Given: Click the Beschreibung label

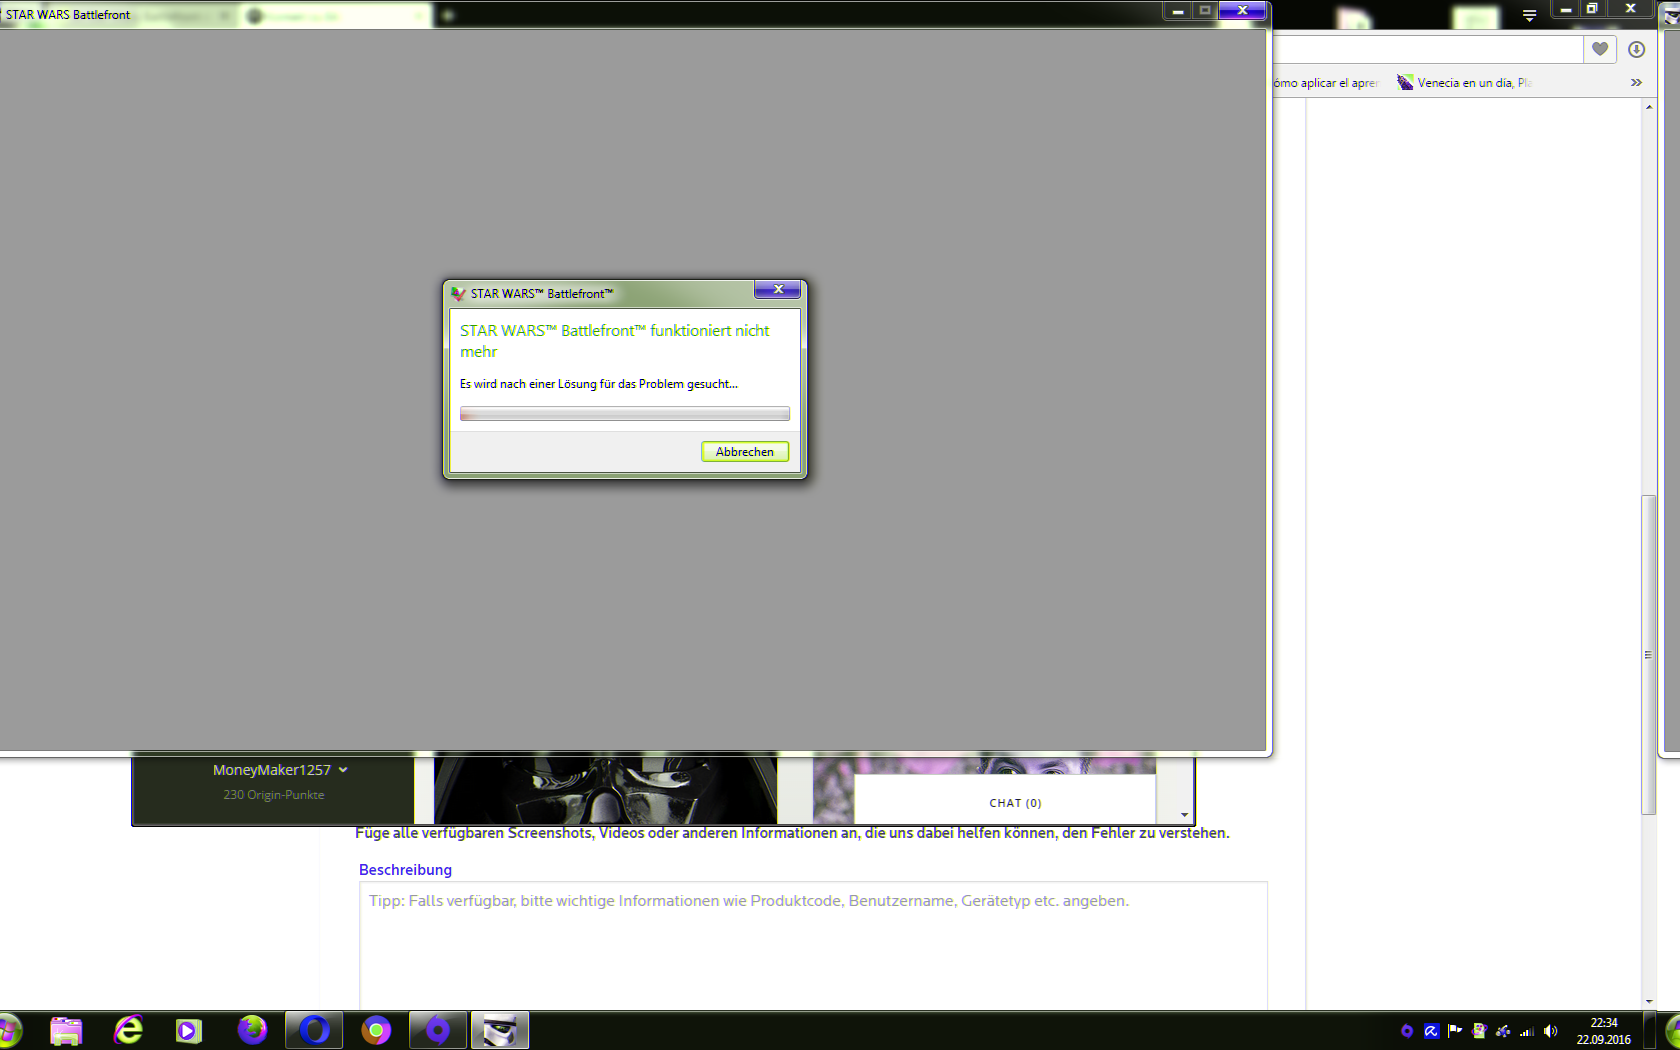Looking at the screenshot, I should click(x=405, y=870).
